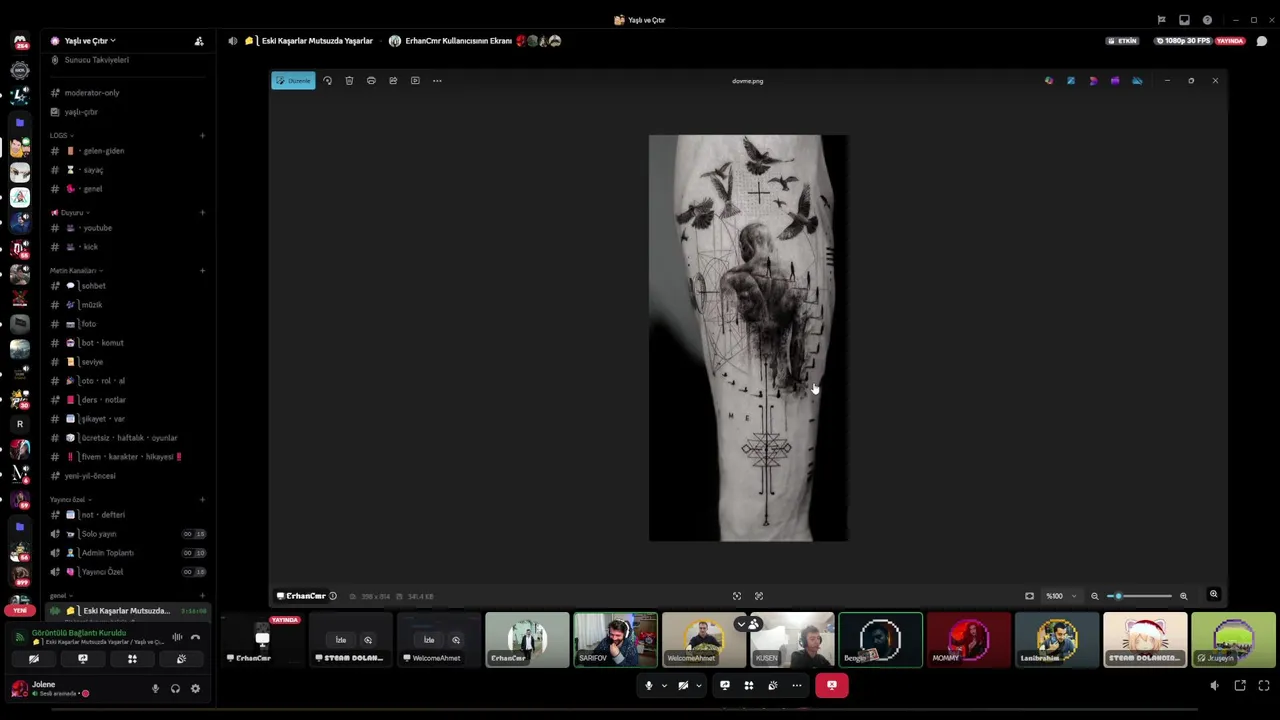This screenshot has height=720, width=1280.
Task: Open more options in the call control bar
Action: point(796,685)
